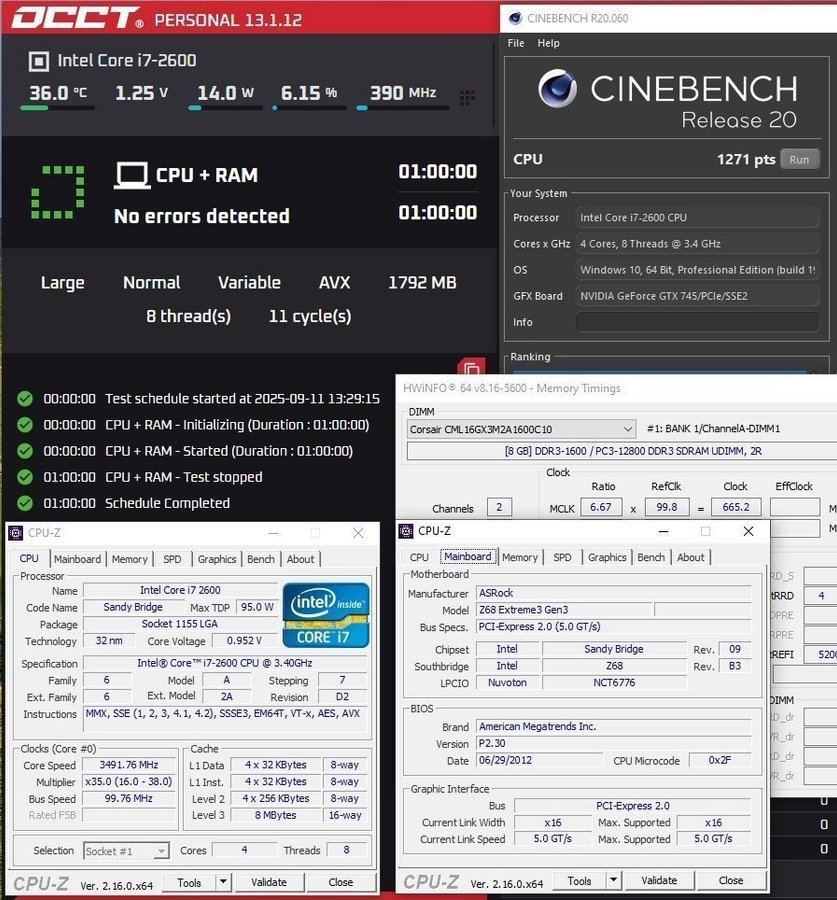
Task: Switch to Bench tab in the left CPU-Z window
Action: (260, 559)
